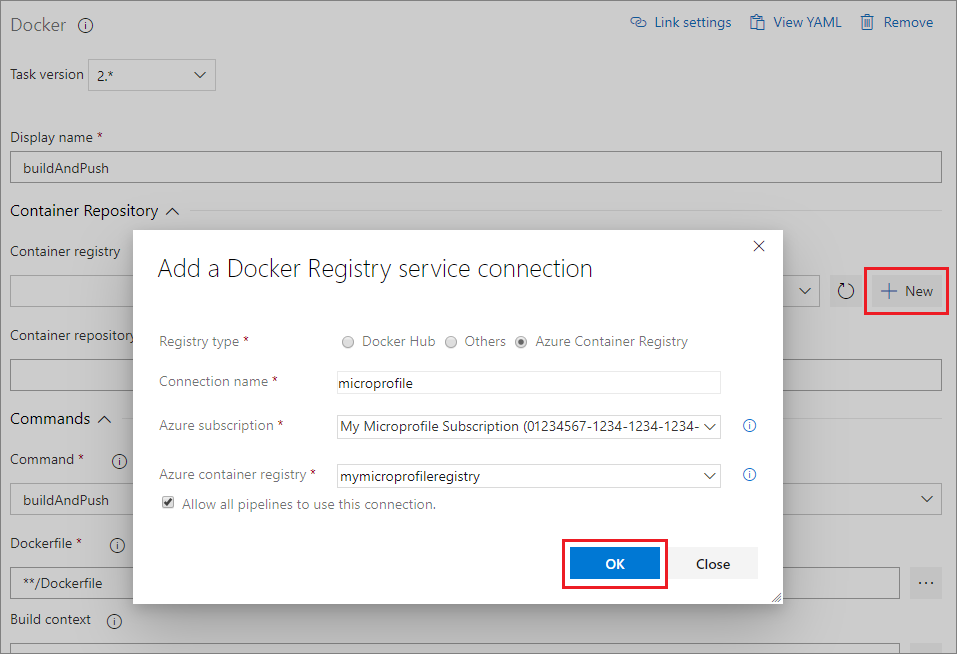Click the info icon beside Azure subscription
The width and height of the screenshot is (957, 654).
pos(749,425)
